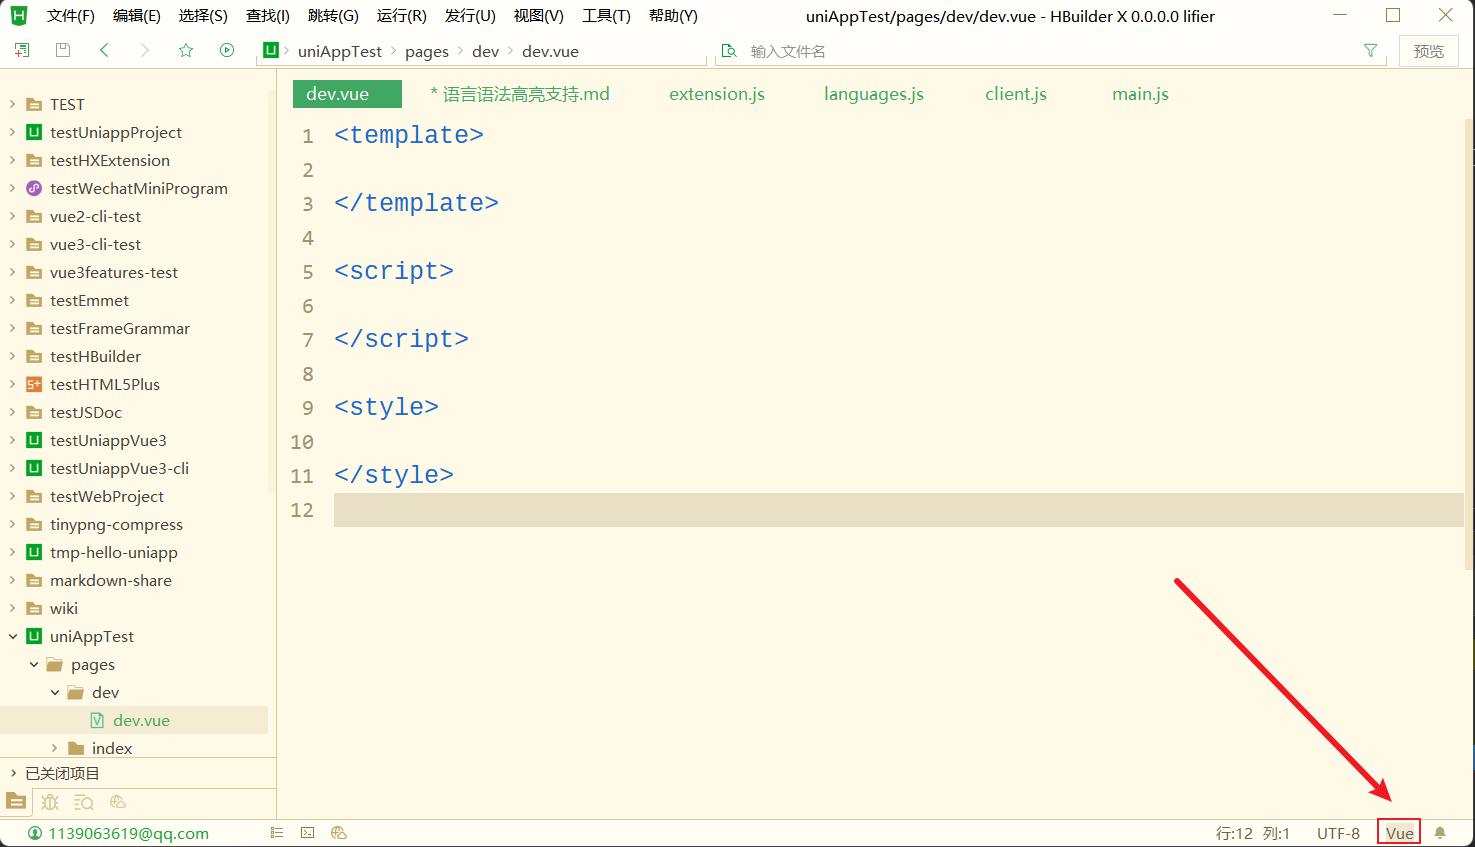Screen dimensions: 1475x847
Task: Collapse the dev folder
Action: pos(55,692)
